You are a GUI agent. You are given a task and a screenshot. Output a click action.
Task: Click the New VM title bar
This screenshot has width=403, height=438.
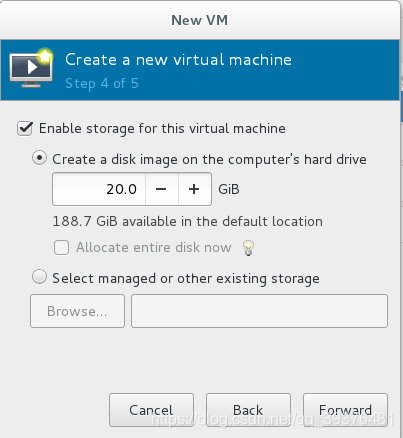[x=200, y=20]
